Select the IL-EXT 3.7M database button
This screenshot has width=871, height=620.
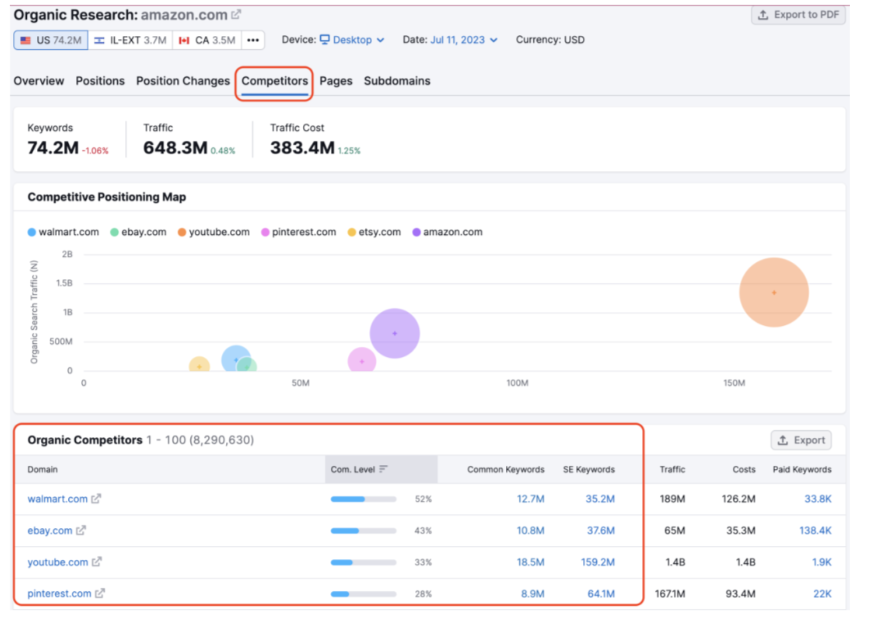(x=130, y=40)
